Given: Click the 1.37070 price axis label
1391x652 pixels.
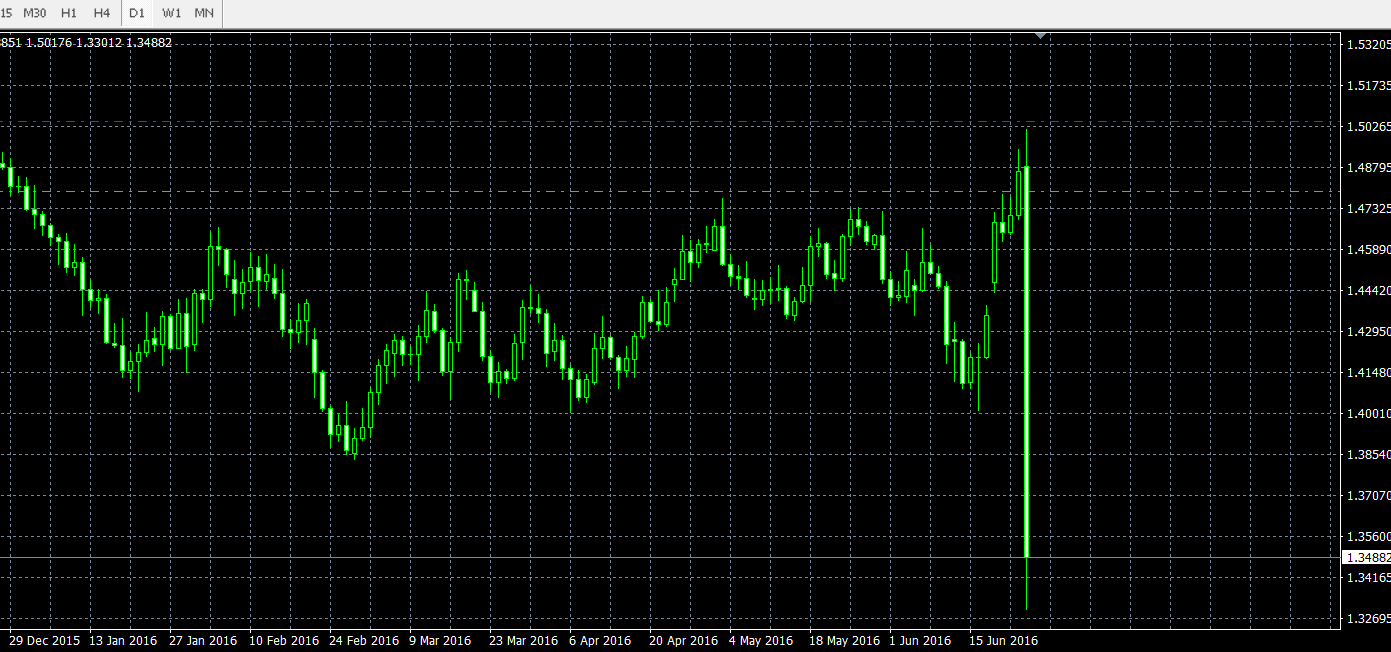Looking at the screenshot, I should point(1368,496).
